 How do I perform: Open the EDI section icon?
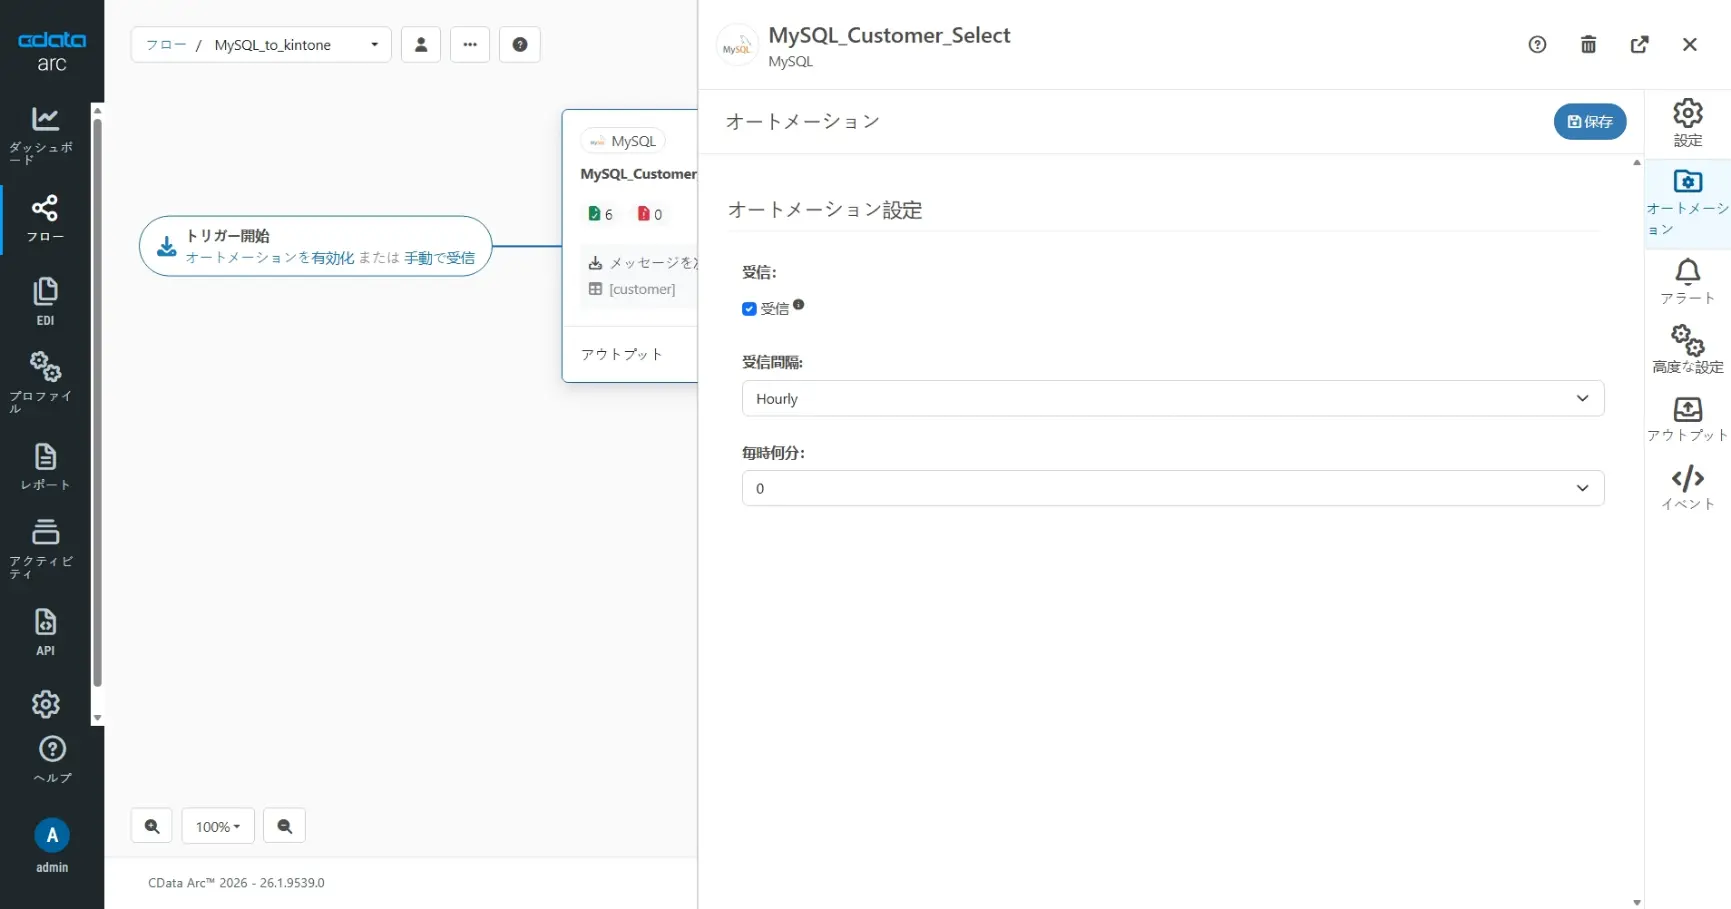click(x=45, y=300)
